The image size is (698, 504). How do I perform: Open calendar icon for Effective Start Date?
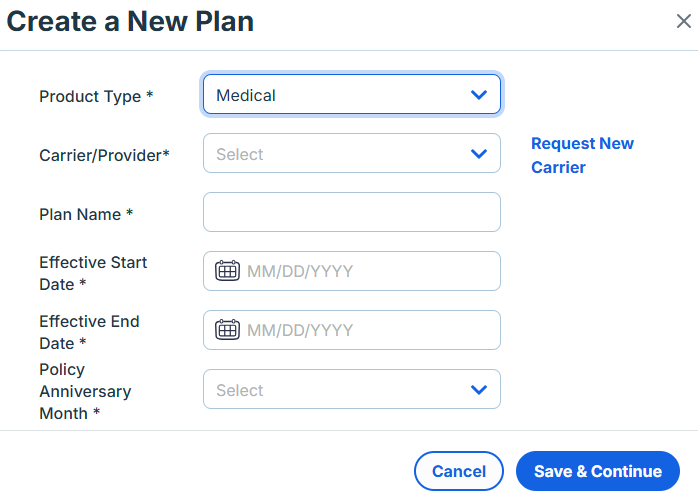coord(227,271)
